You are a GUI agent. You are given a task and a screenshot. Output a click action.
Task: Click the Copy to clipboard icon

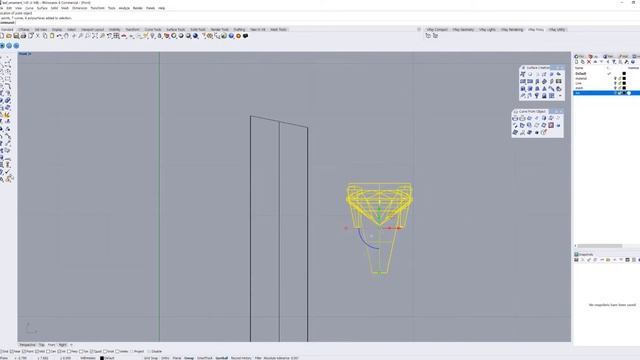coord(45,36)
